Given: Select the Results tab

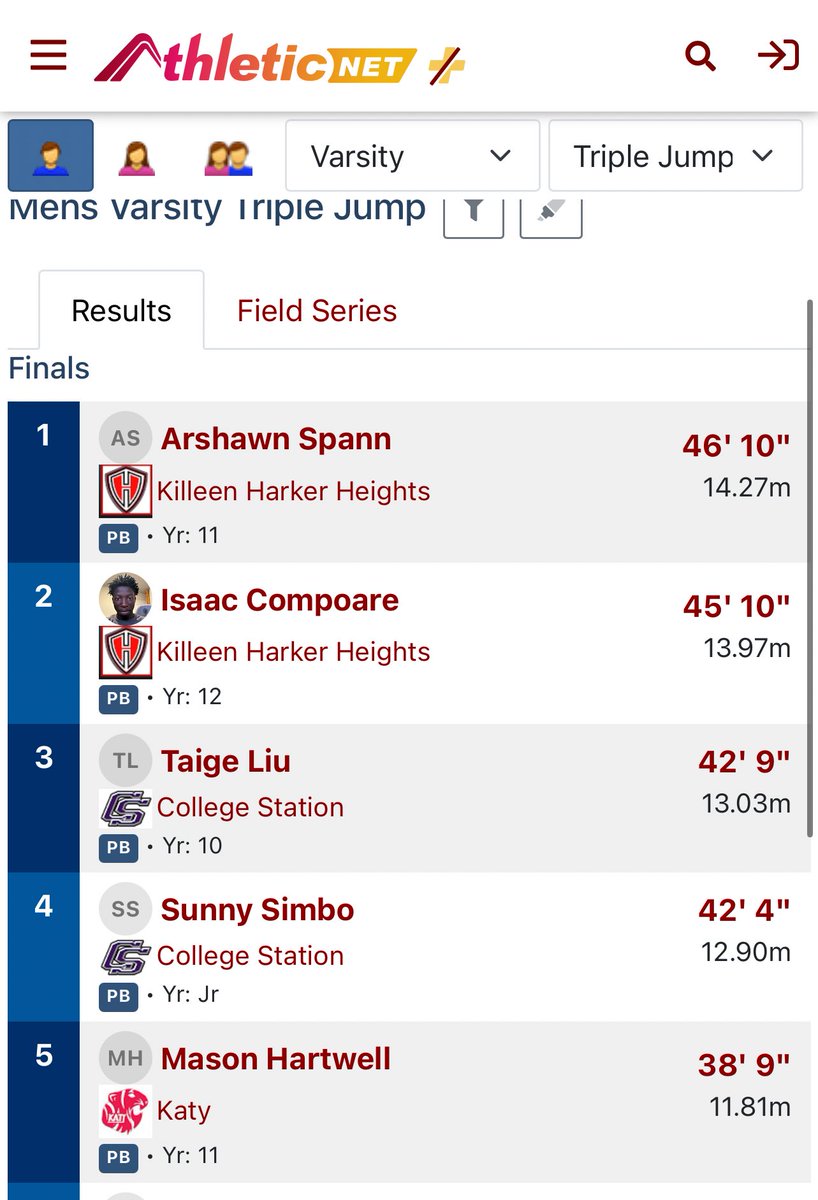Looking at the screenshot, I should [121, 311].
